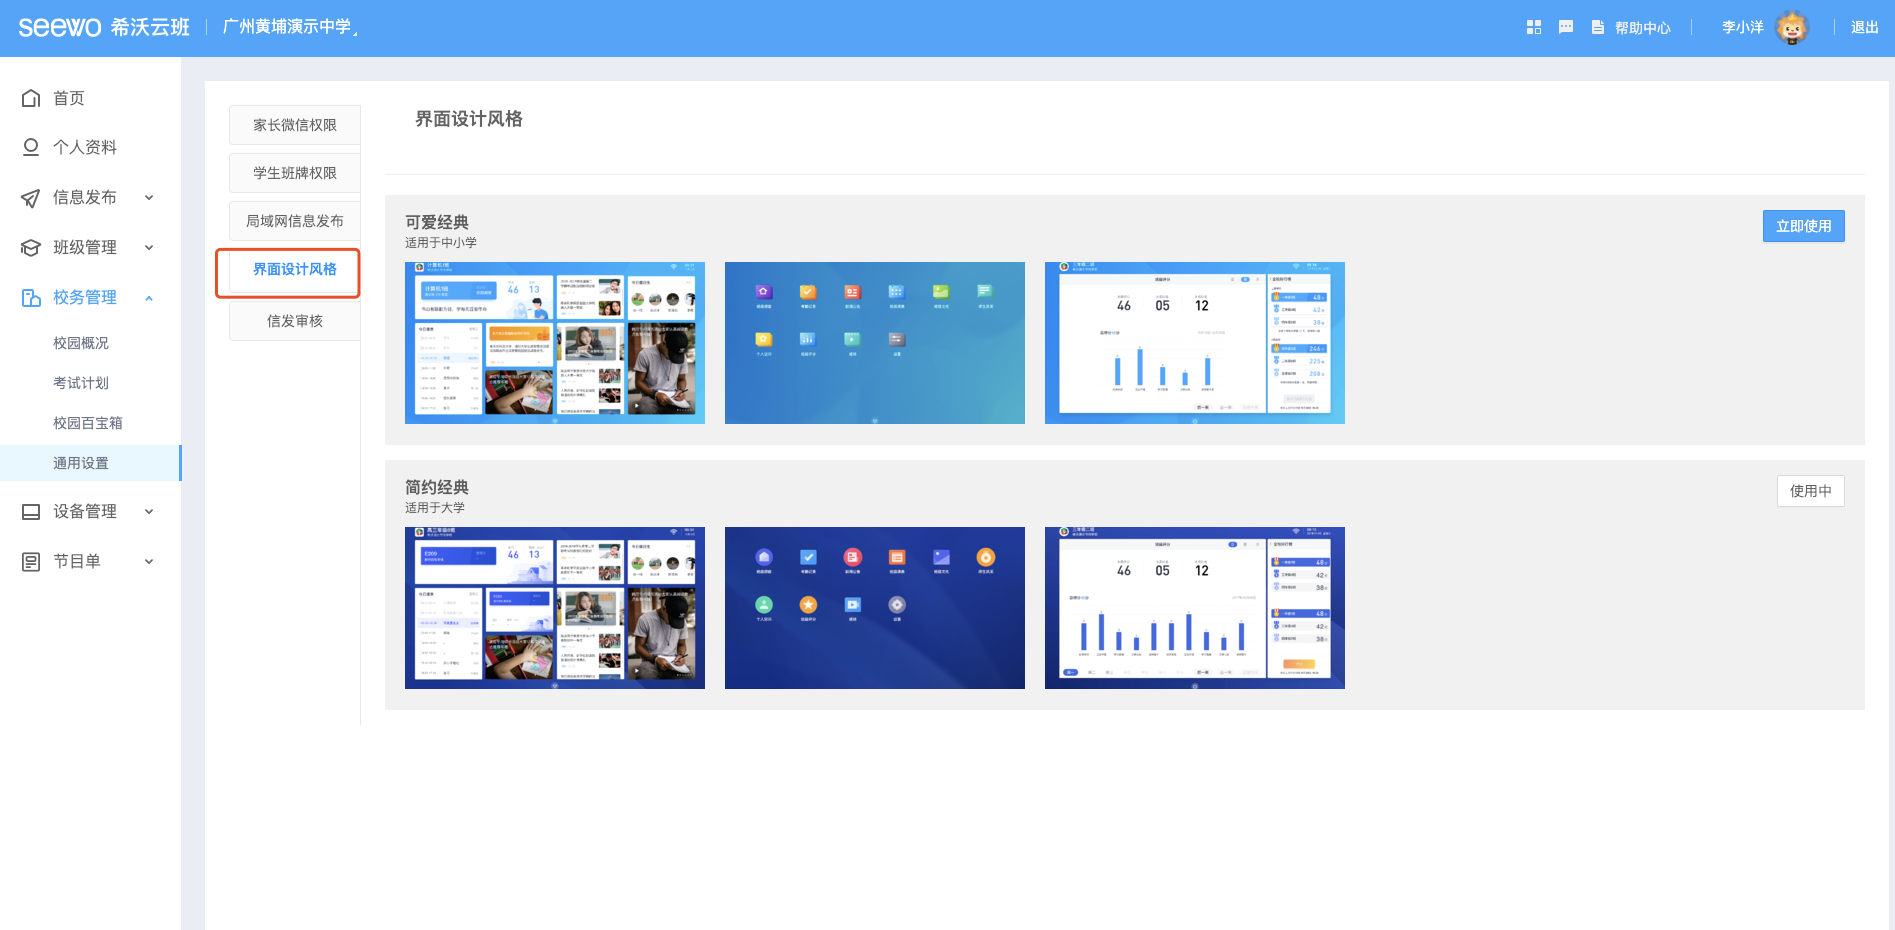Click the 广州黄埔演示中学 school name

(x=287, y=27)
